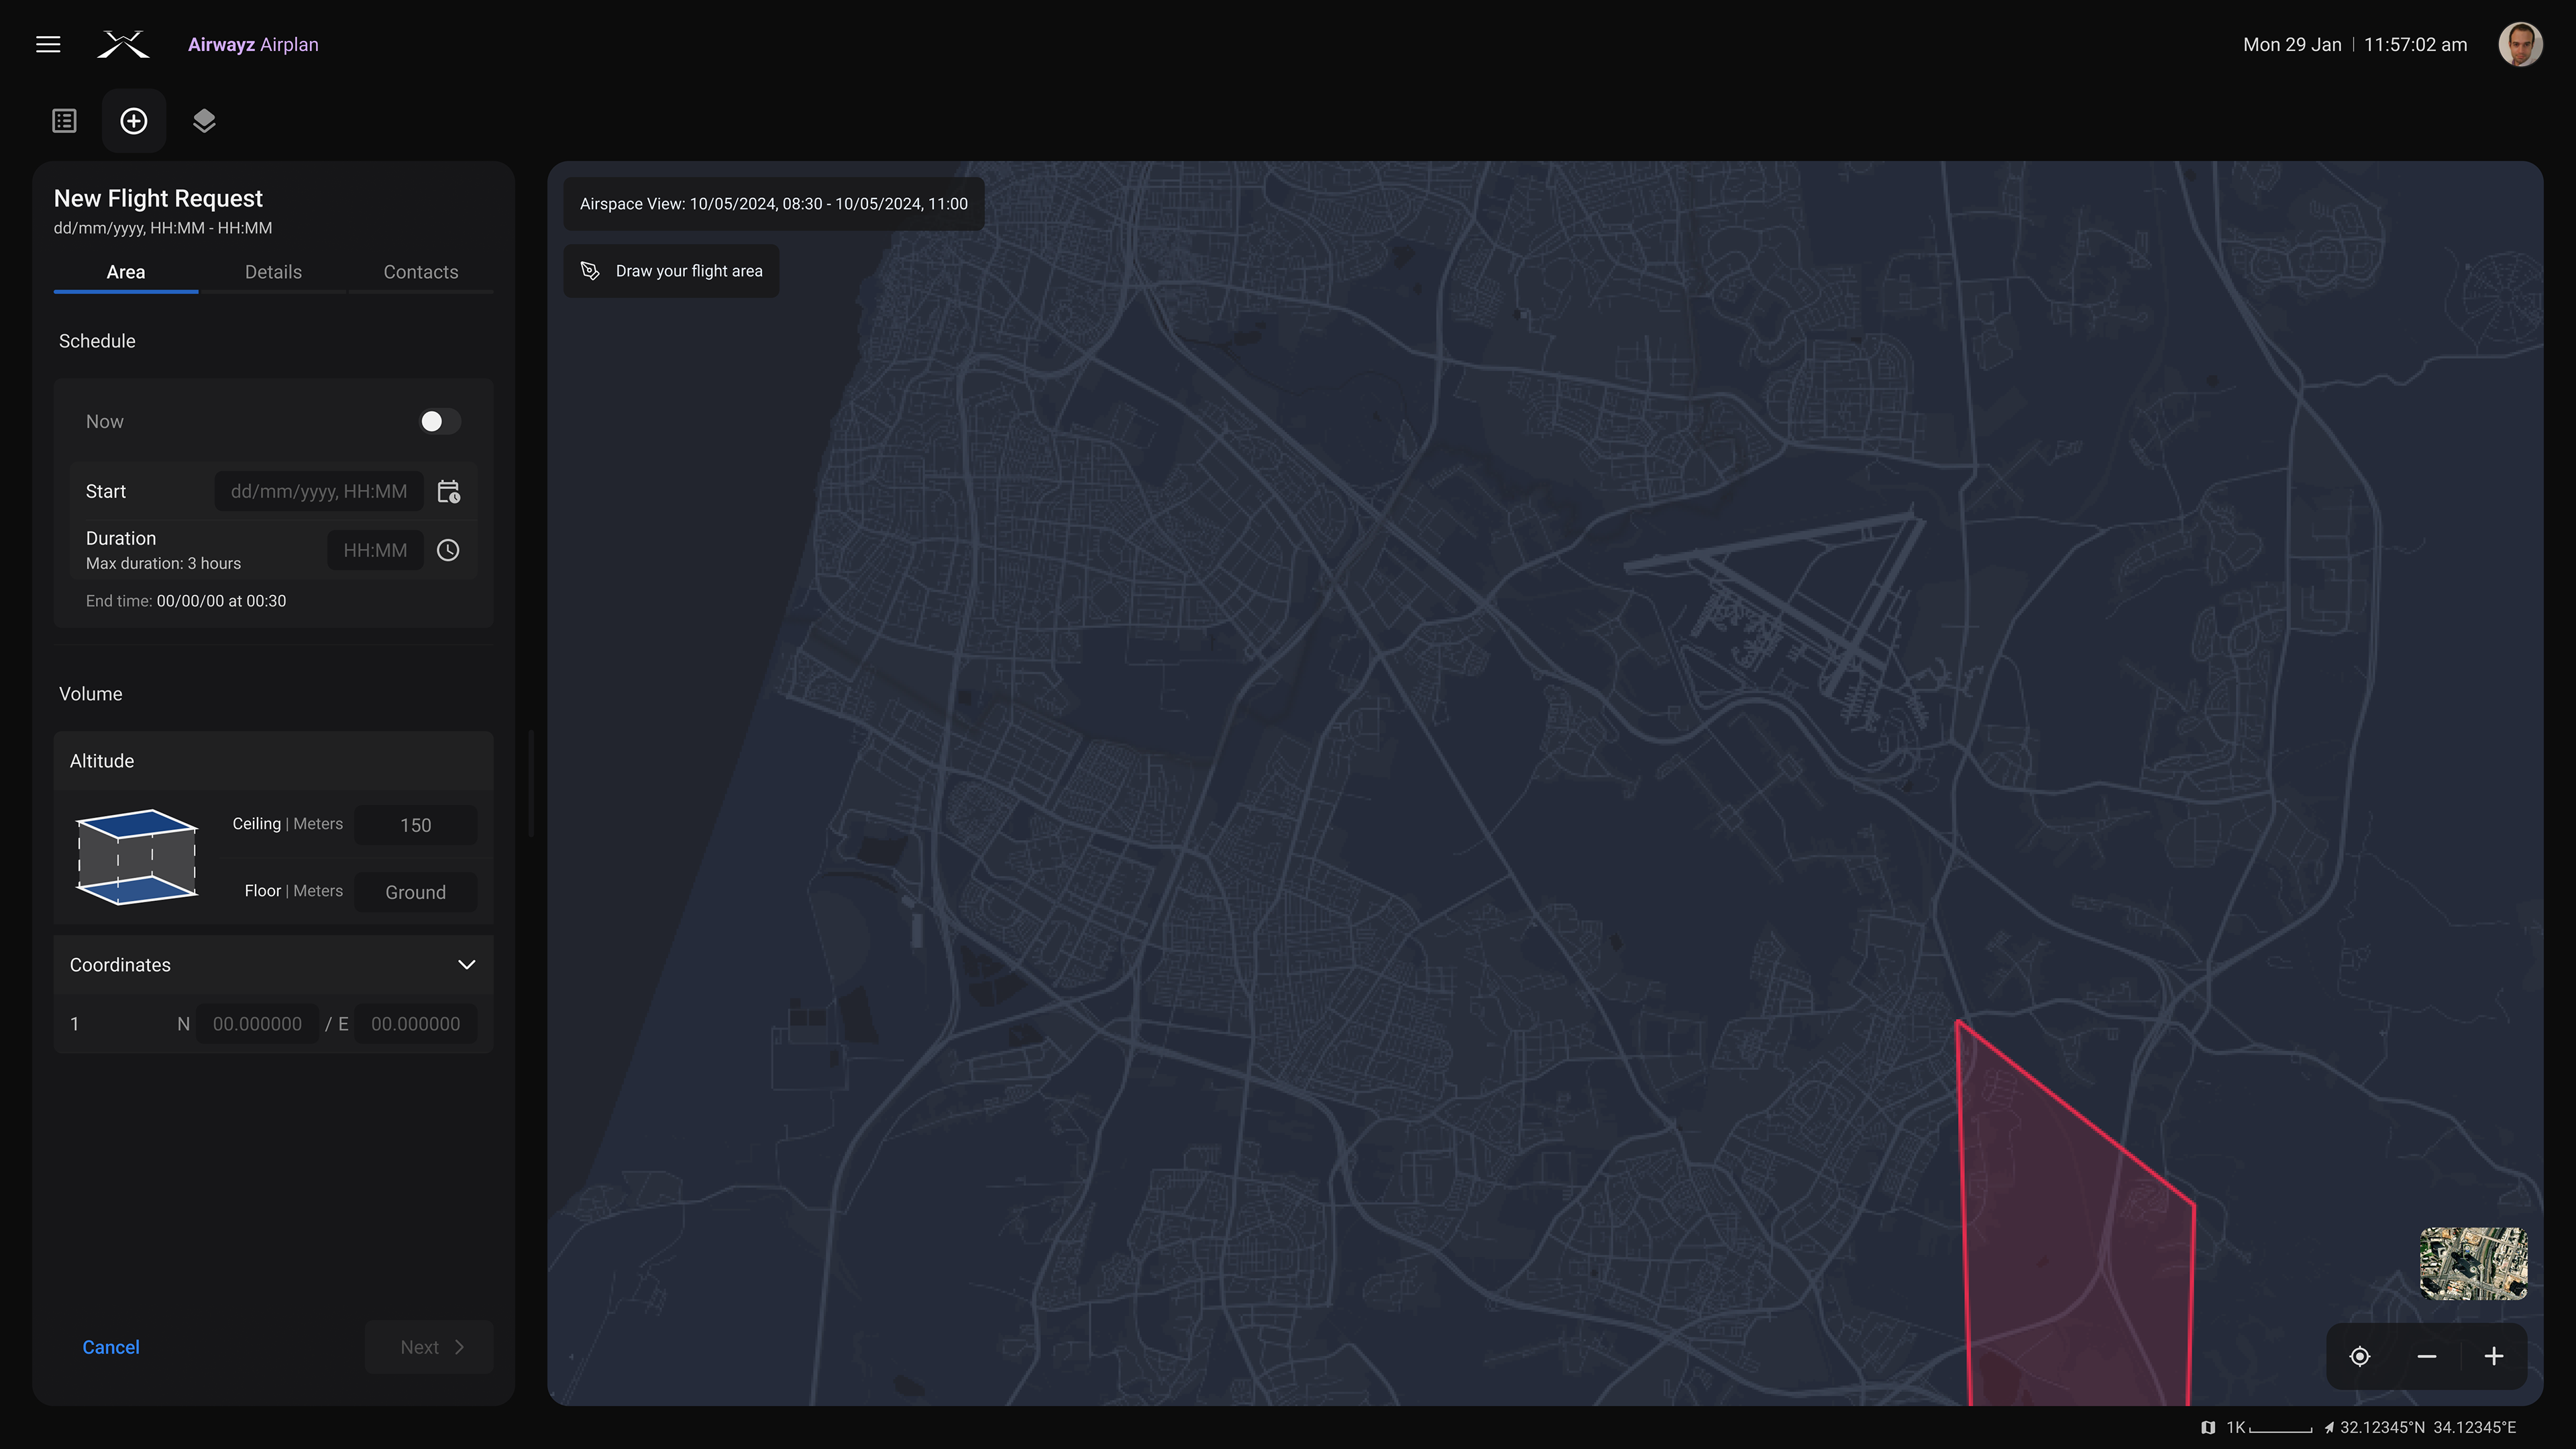Toggle the Now schedule switch
The image size is (2576, 1449).
click(439, 422)
